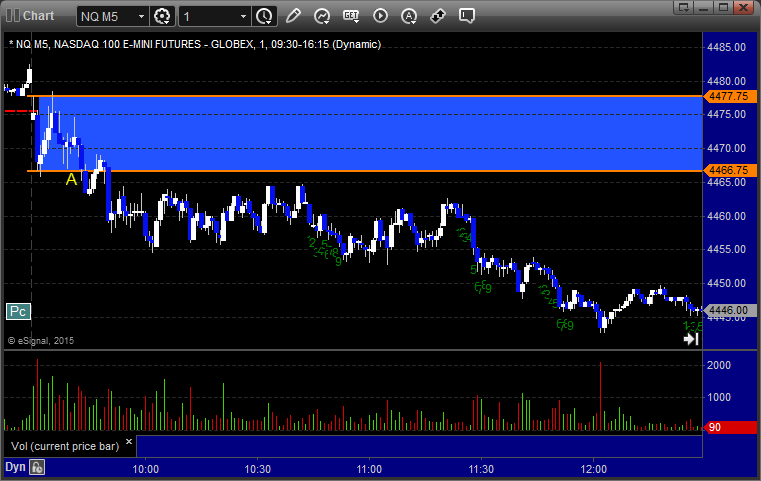Click the bar replay play icon
761x481 pixels.
tap(380, 16)
